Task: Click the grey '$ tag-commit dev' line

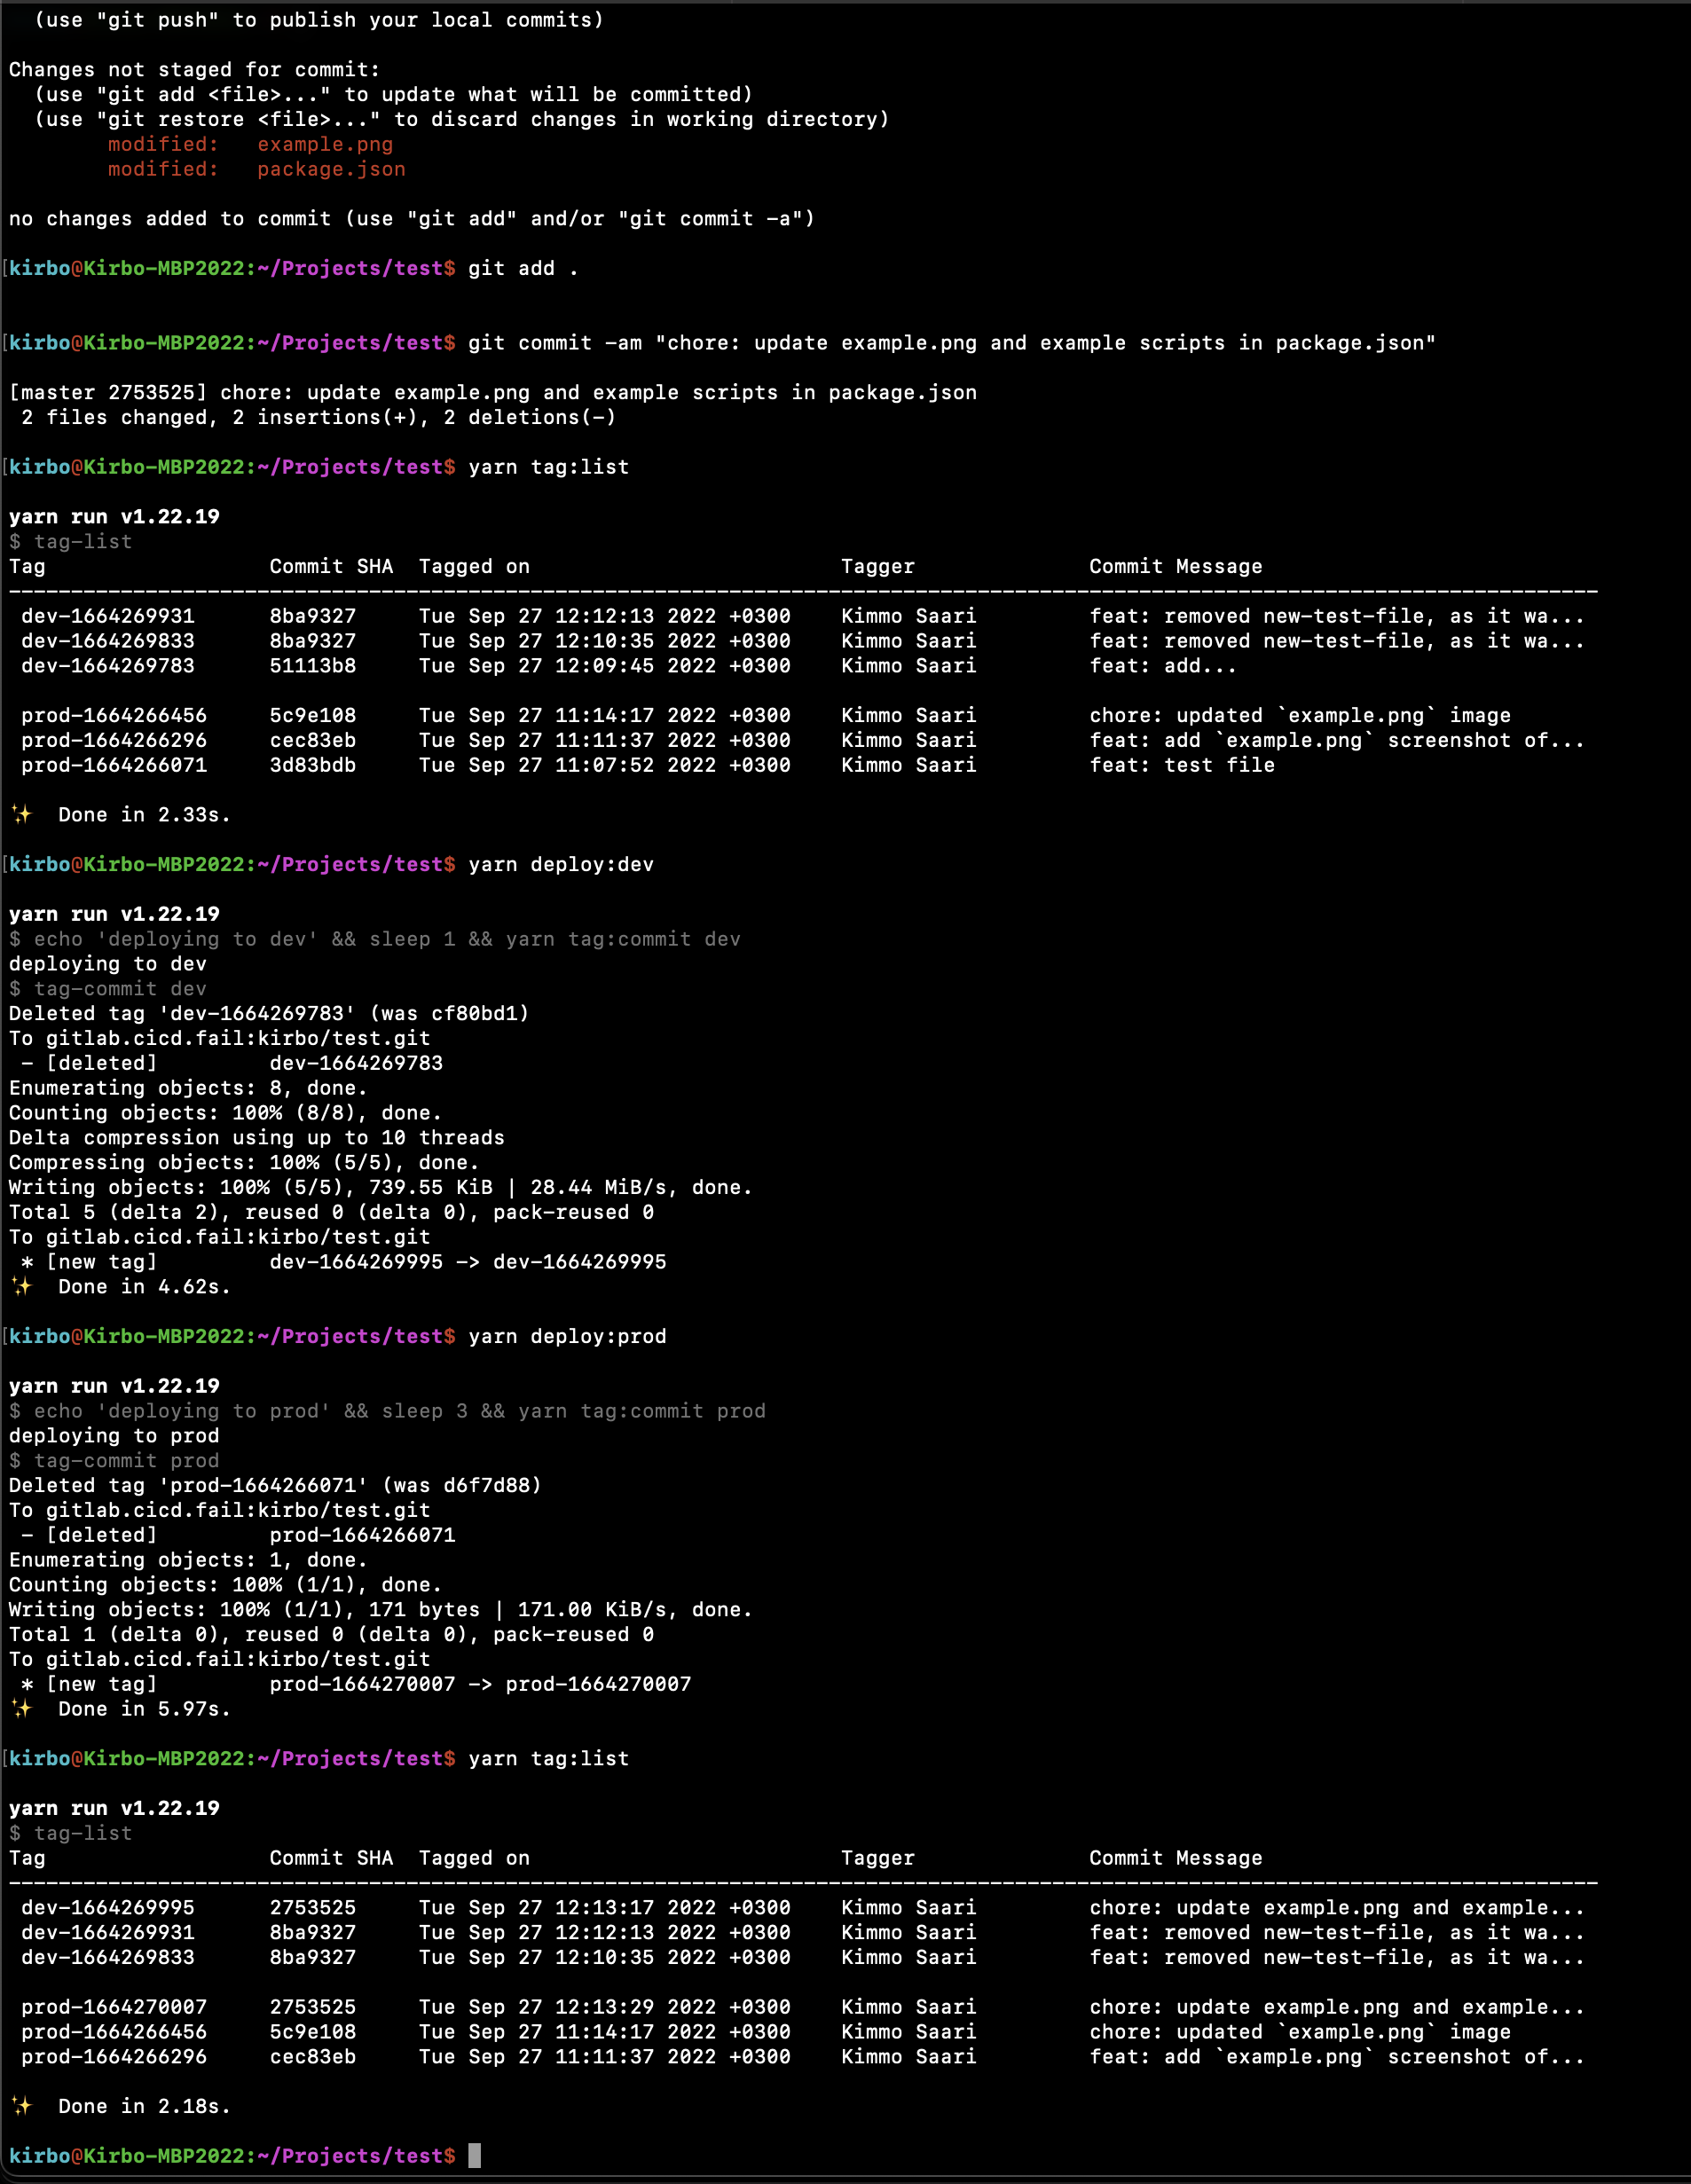Action: (108, 989)
